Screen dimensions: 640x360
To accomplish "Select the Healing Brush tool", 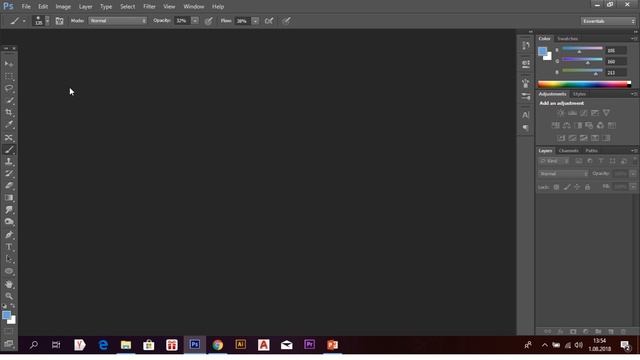I will click(9, 138).
